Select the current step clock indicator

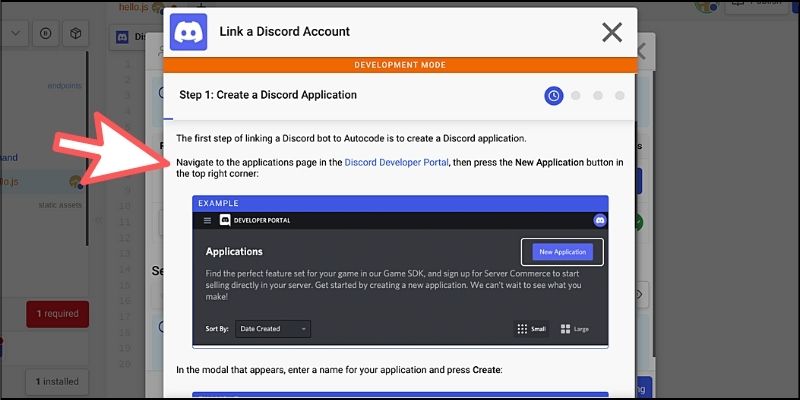[554, 95]
